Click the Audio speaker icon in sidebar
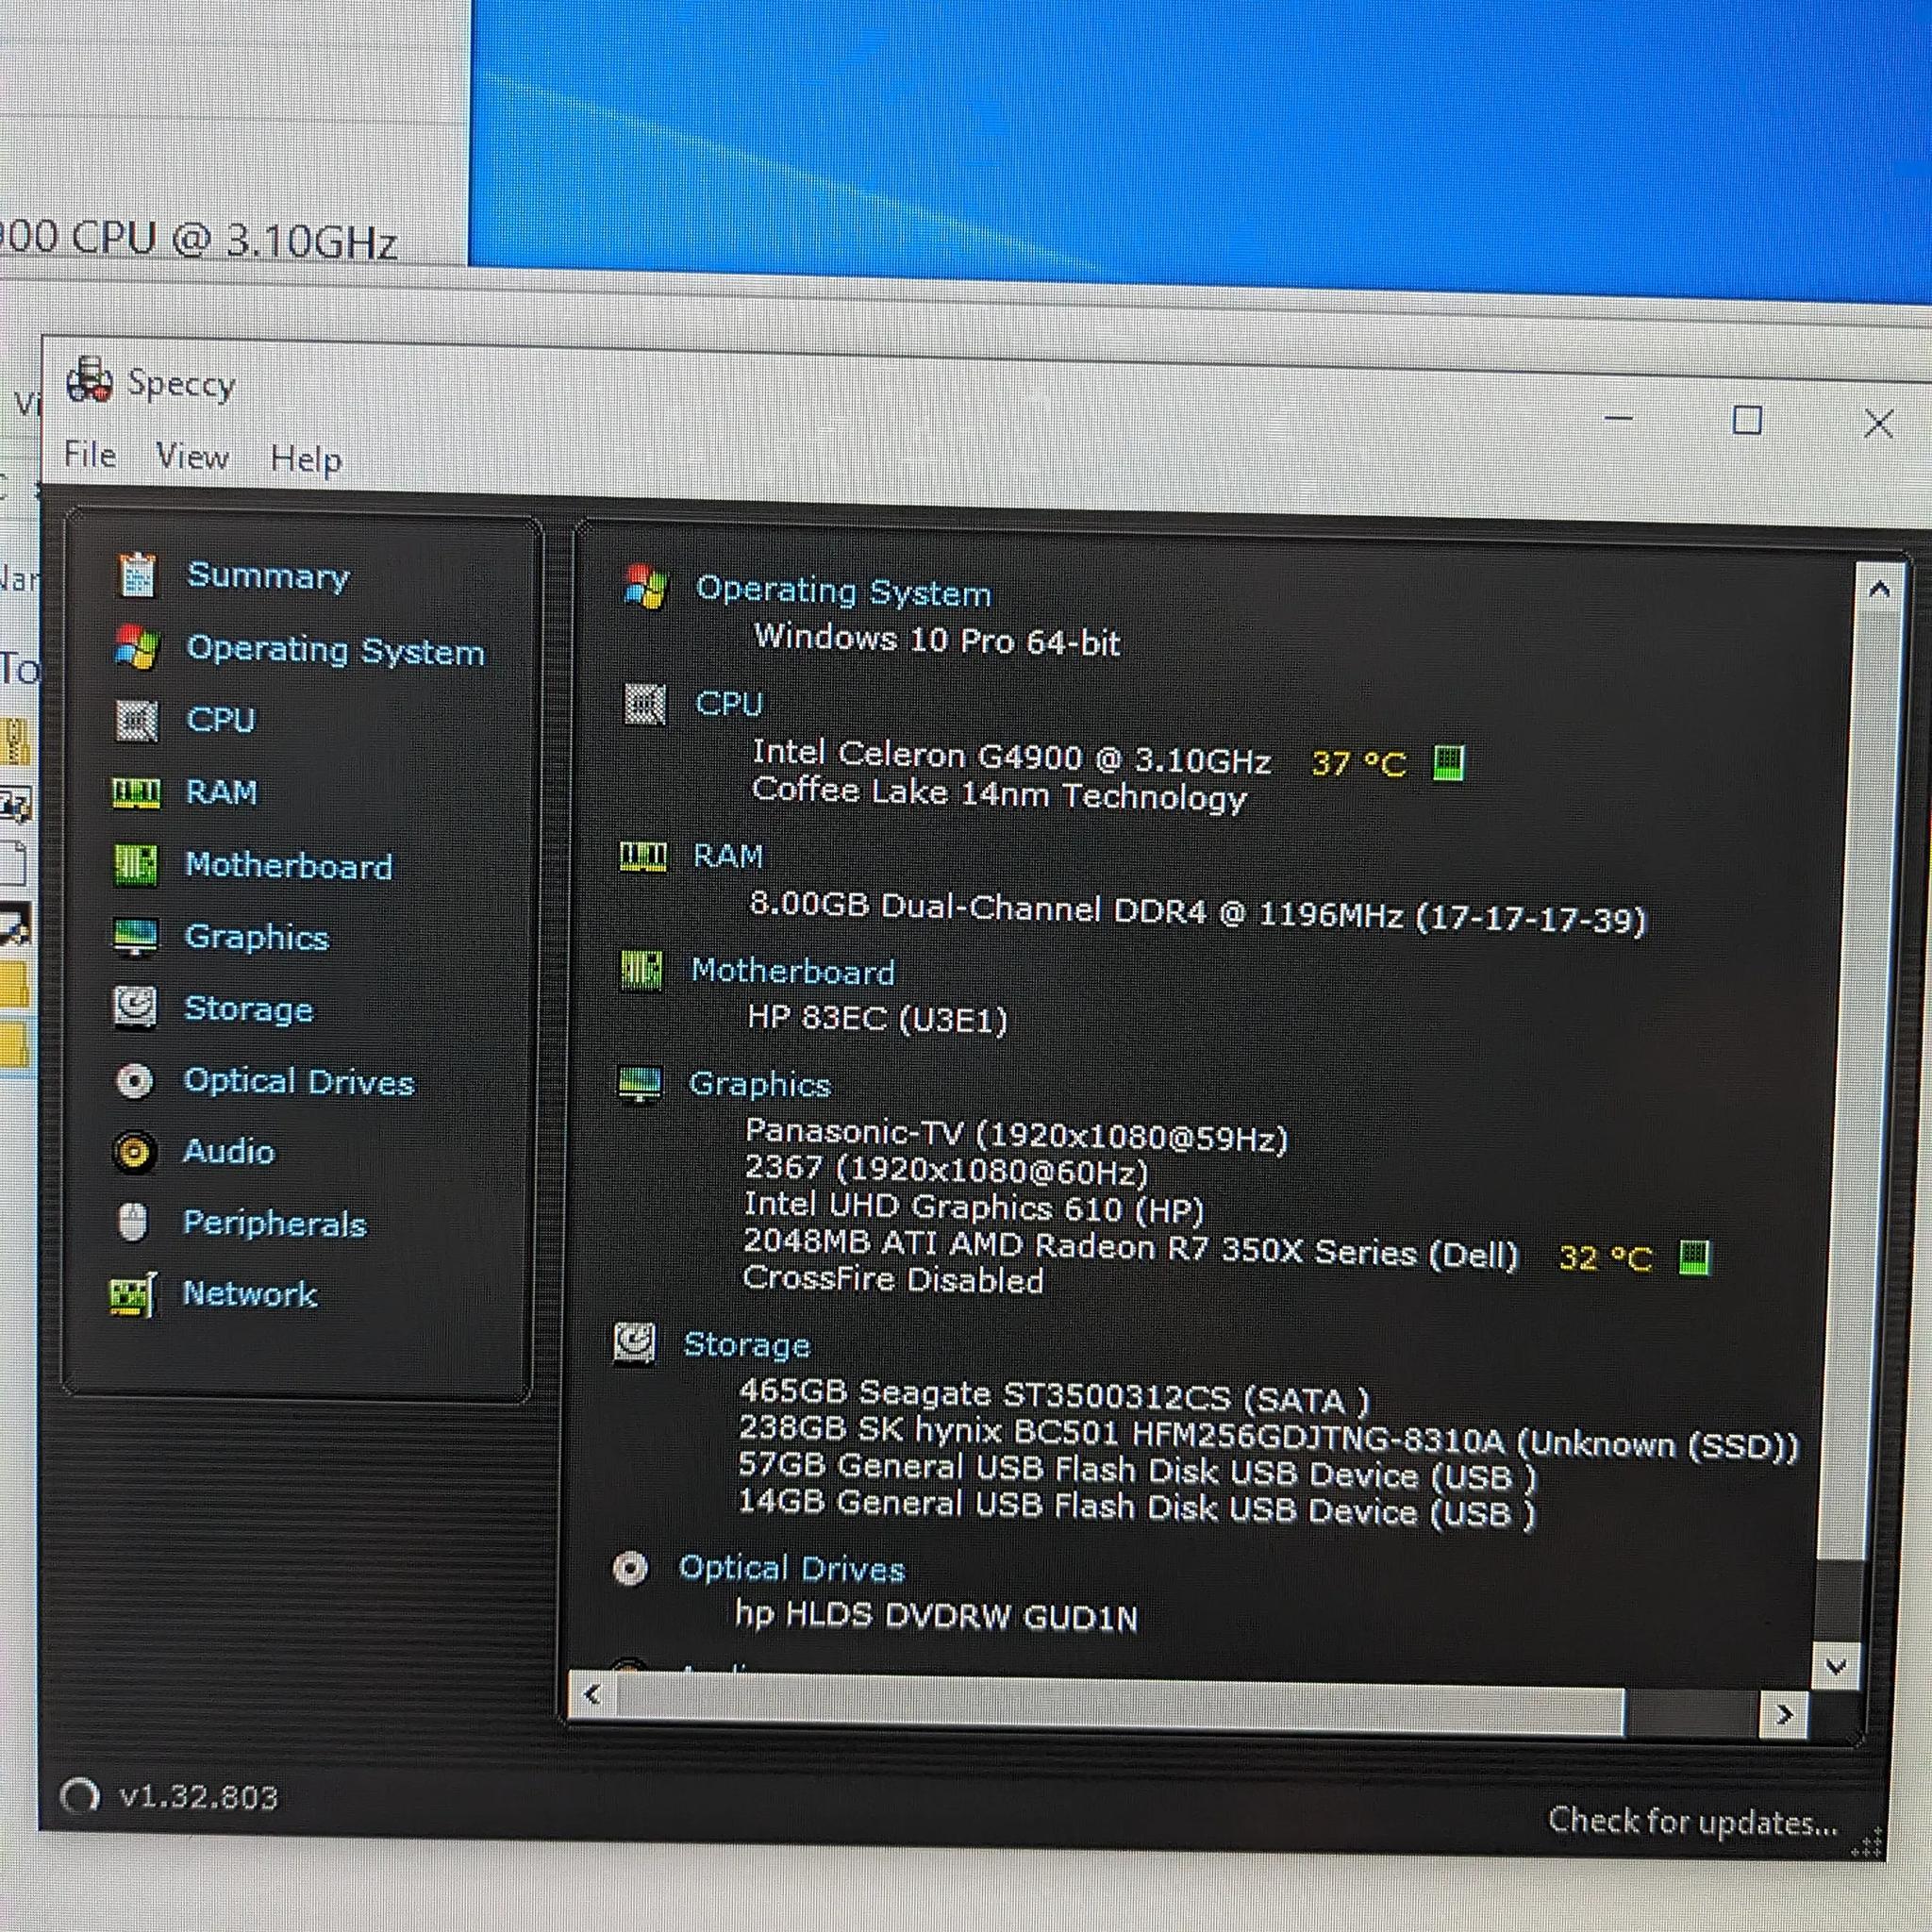 [134, 1152]
